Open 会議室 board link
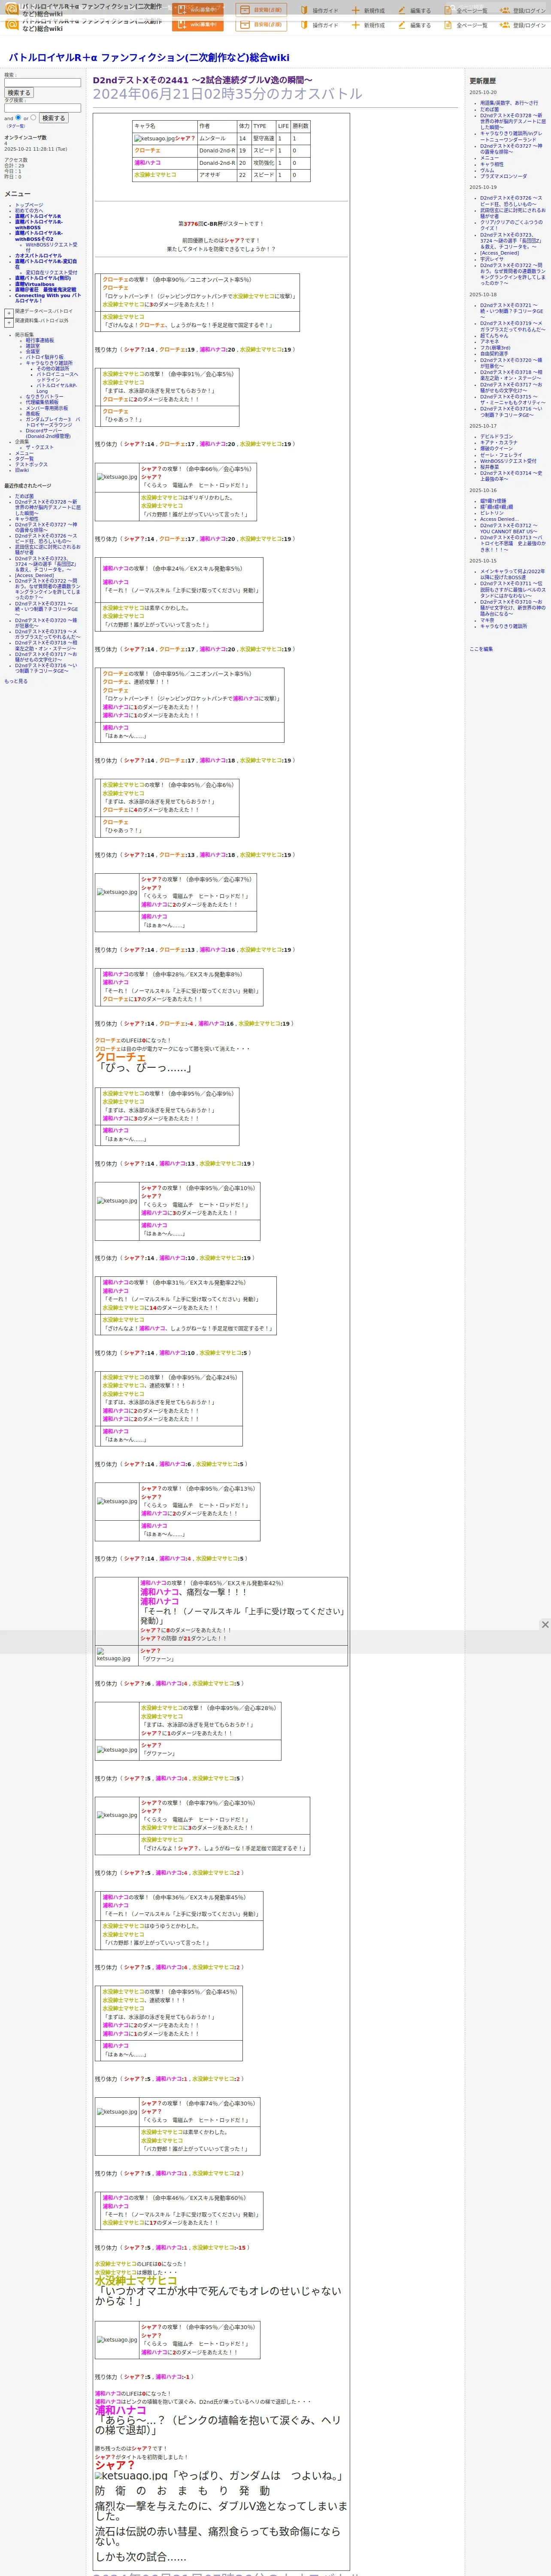 pyautogui.click(x=33, y=352)
